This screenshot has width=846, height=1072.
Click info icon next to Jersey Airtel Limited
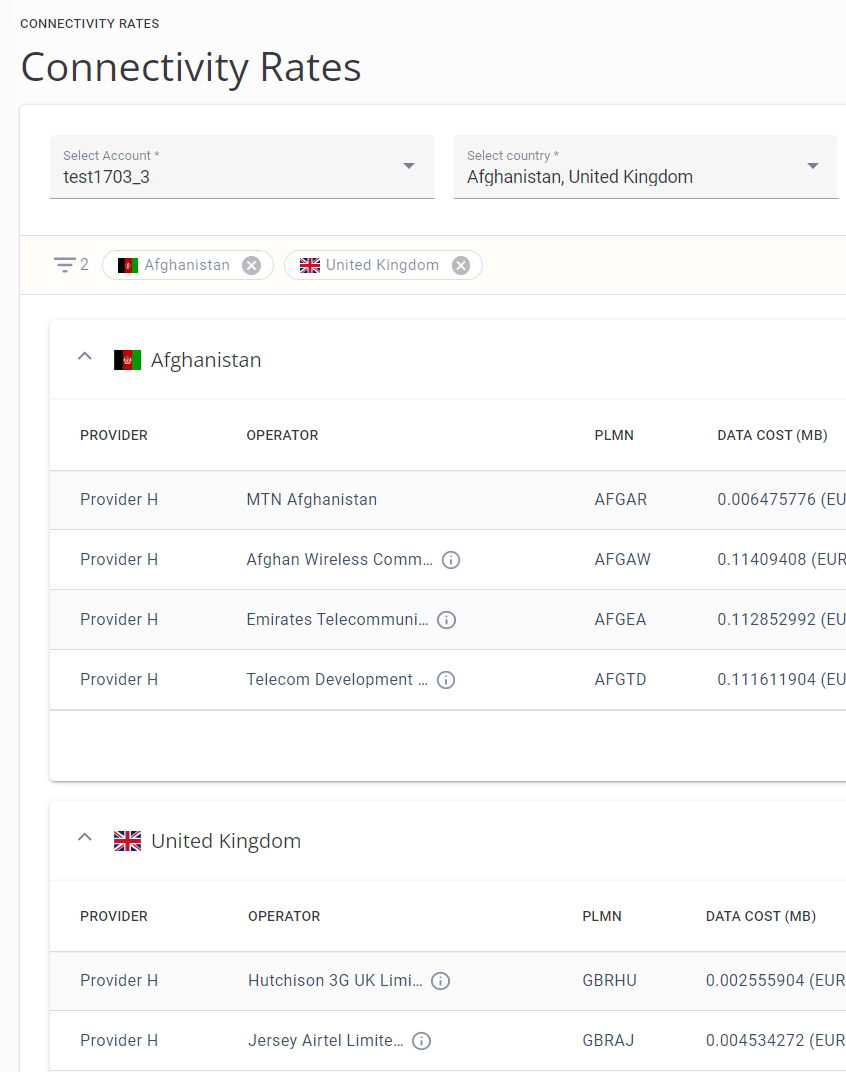(x=422, y=1041)
